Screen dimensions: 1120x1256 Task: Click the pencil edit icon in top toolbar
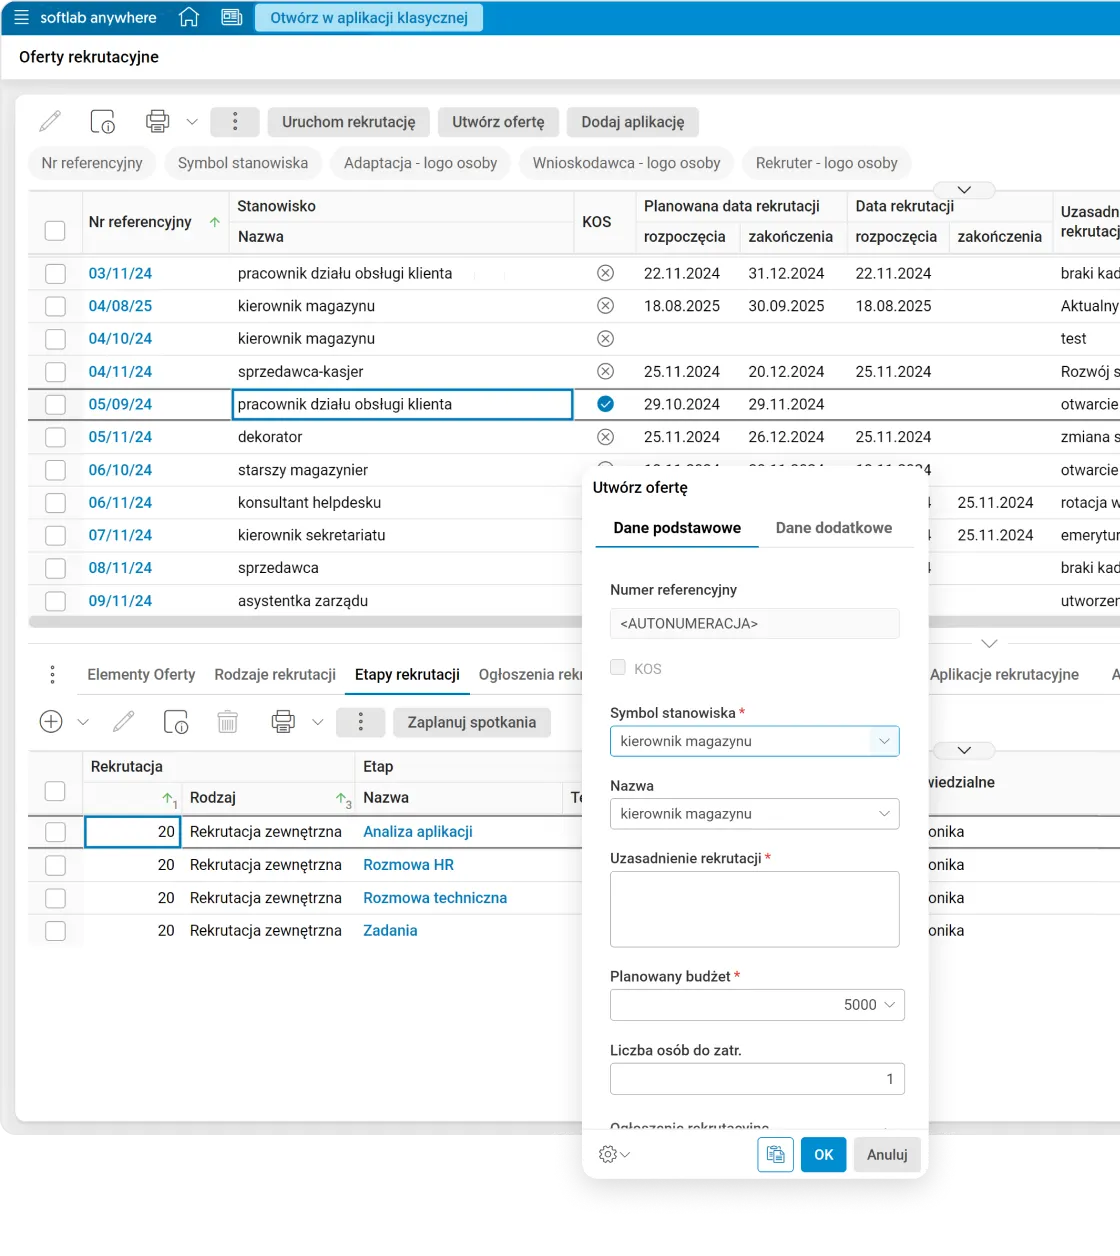point(50,122)
